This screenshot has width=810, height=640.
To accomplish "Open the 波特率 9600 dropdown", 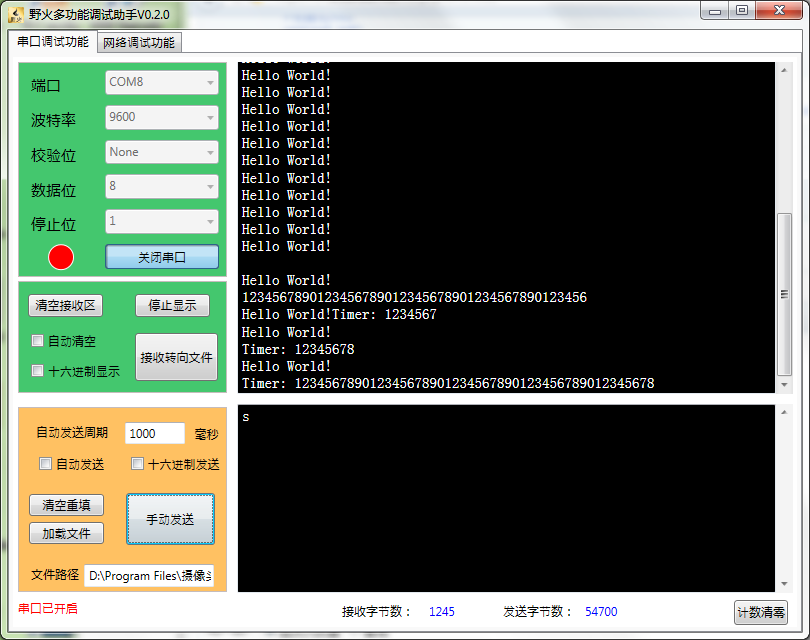I will click(x=162, y=117).
